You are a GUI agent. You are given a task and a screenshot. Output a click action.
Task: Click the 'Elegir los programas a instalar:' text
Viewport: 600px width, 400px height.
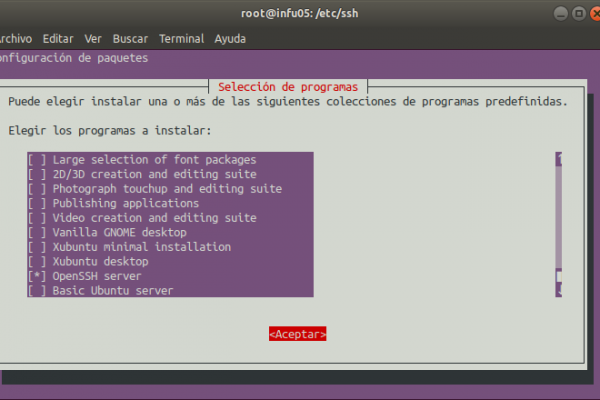[x=110, y=131]
